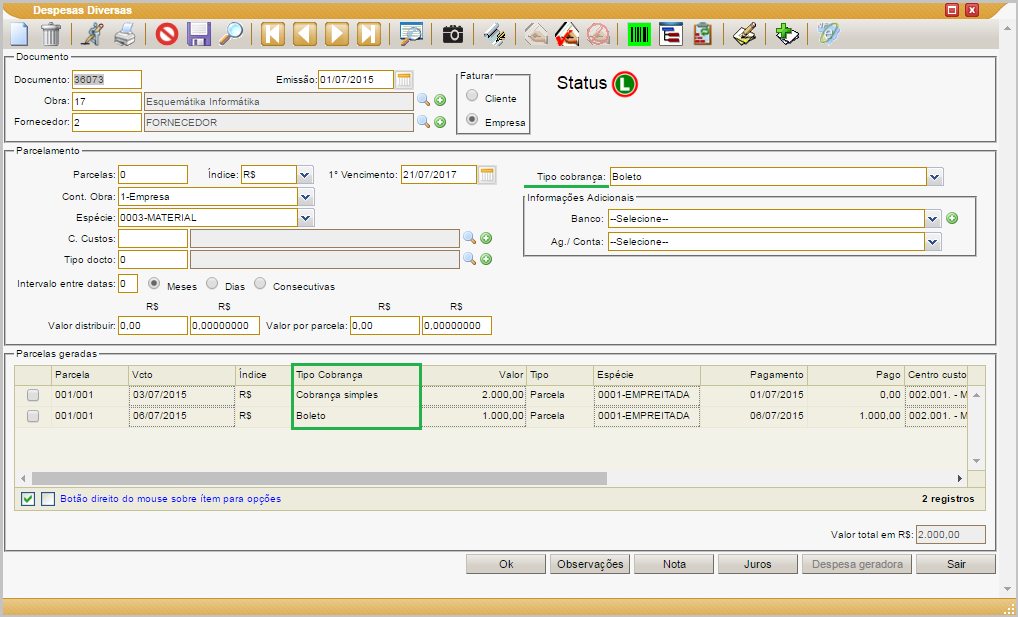The height and width of the screenshot is (617, 1018).
Task: Print the expense using the printer icon
Action: click(x=125, y=34)
